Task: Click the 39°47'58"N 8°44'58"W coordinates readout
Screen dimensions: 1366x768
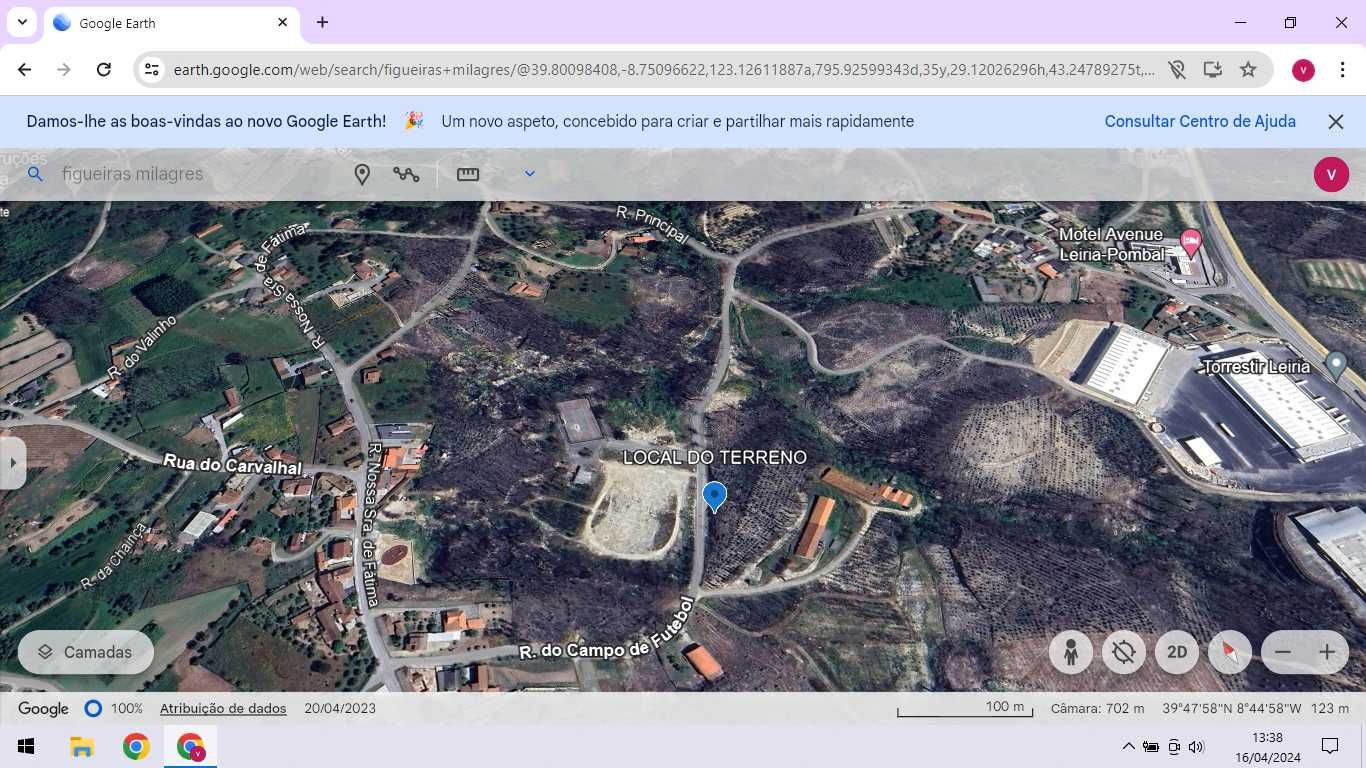Action: pyautogui.click(x=1232, y=708)
